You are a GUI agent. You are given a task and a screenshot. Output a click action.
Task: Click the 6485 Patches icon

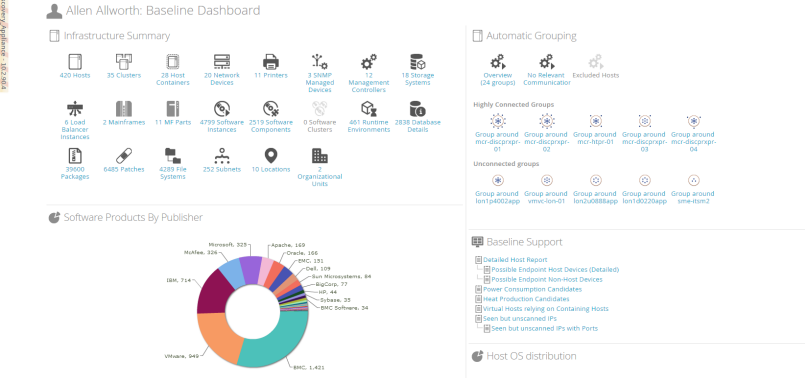[x=124, y=156]
